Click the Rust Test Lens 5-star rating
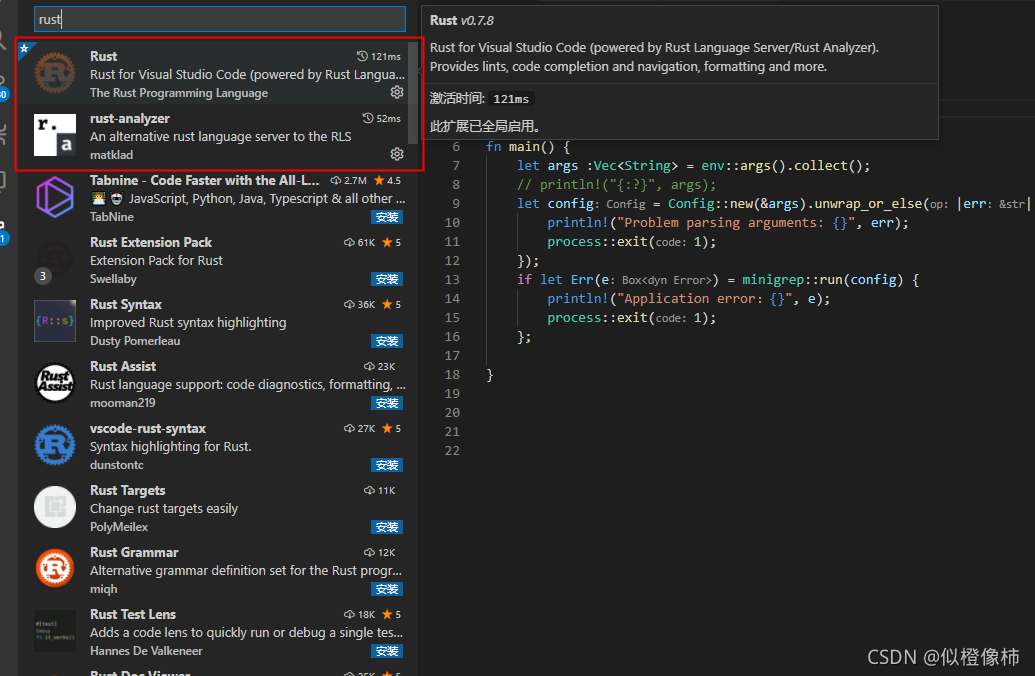The width and height of the screenshot is (1035, 676). click(391, 615)
